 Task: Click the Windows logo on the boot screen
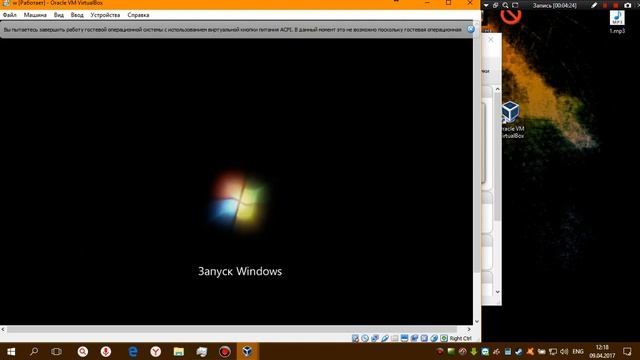click(x=239, y=202)
